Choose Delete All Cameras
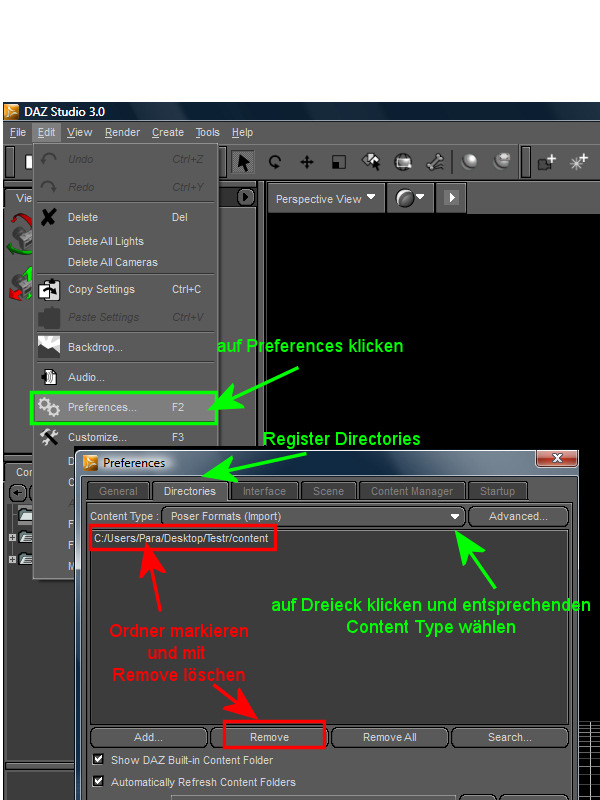Screen dimensions: 600x800 [126, 262]
